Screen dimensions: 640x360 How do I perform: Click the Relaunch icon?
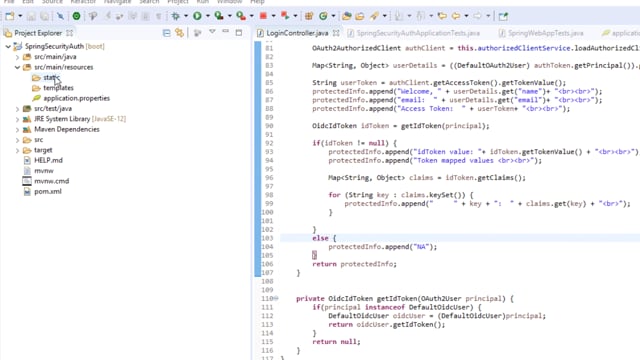click(285, 16)
